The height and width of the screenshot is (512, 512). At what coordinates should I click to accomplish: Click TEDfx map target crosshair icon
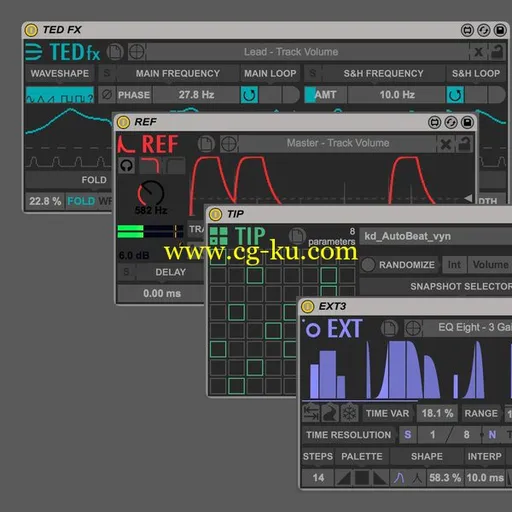tap(137, 52)
